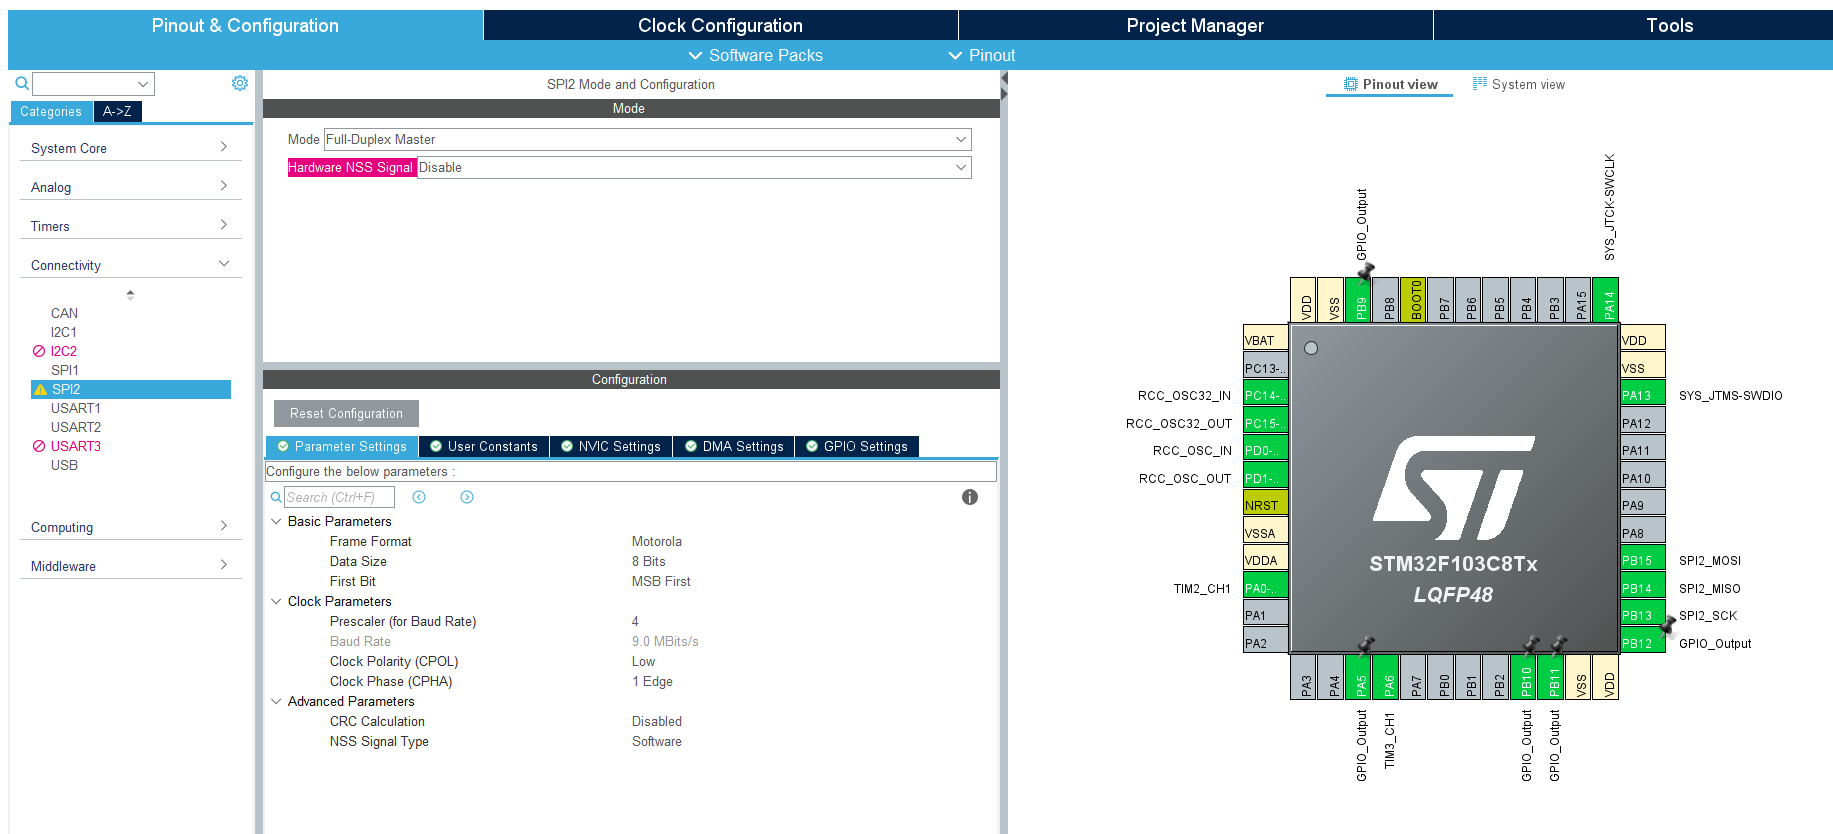Switch to the A->Z list tab
This screenshot has height=834, width=1833.
pos(117,111)
